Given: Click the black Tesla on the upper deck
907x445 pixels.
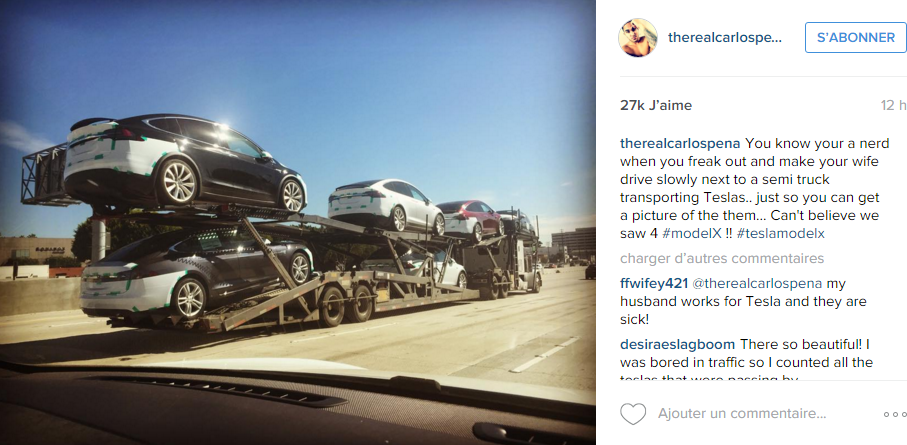Looking at the screenshot, I should [185, 162].
